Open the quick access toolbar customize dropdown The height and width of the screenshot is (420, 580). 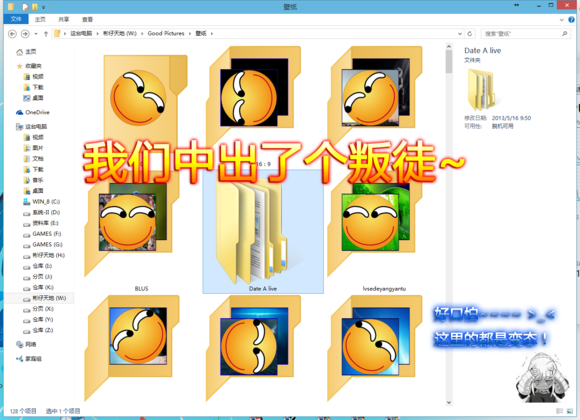click(44, 7)
